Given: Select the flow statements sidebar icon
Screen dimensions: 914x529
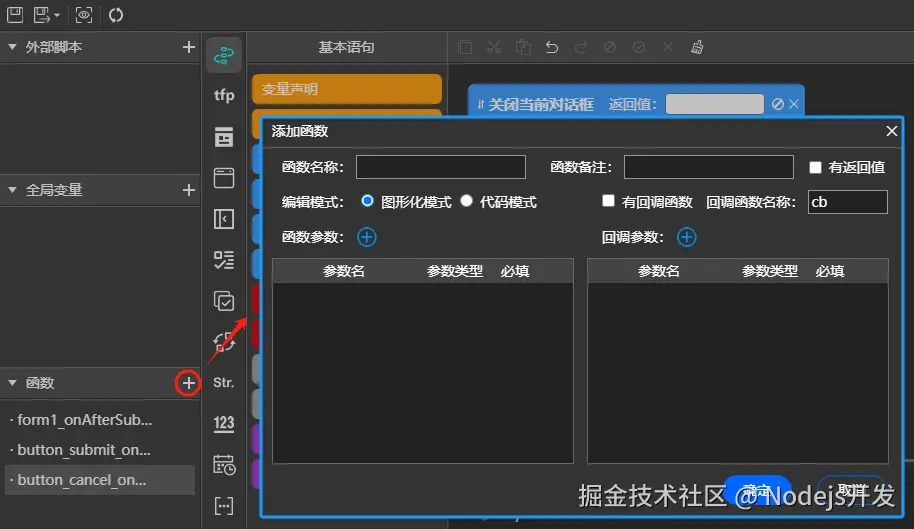Looking at the screenshot, I should tap(224, 55).
